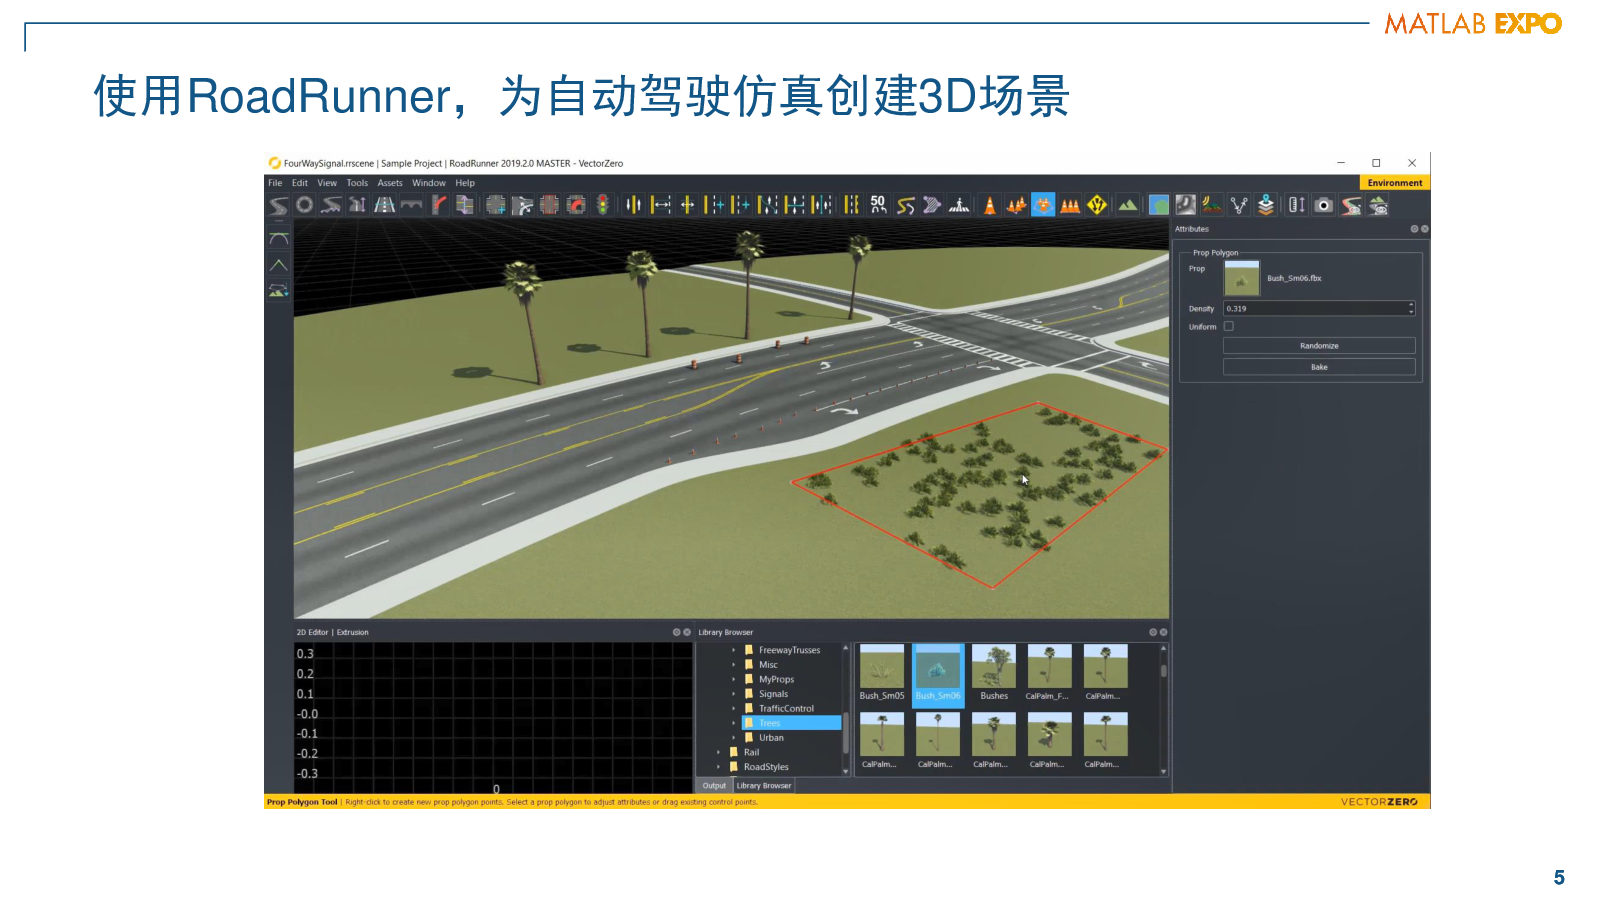This screenshot has width=1600, height=900.
Task: Select the Bush_Sm06 thumbnail
Action: [x=938, y=675]
